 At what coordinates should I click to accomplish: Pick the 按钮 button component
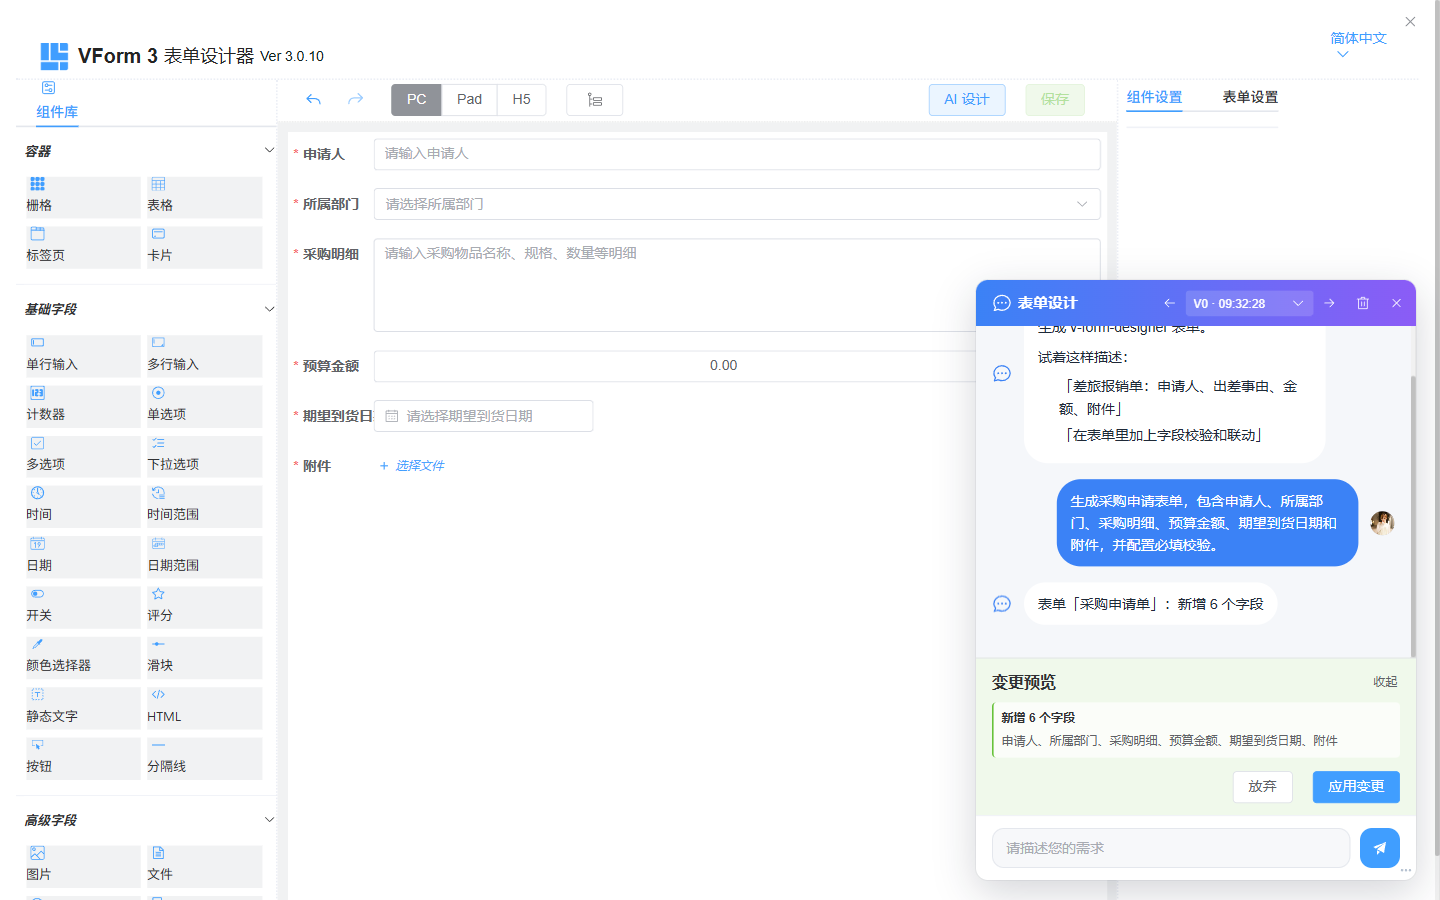pos(83,758)
